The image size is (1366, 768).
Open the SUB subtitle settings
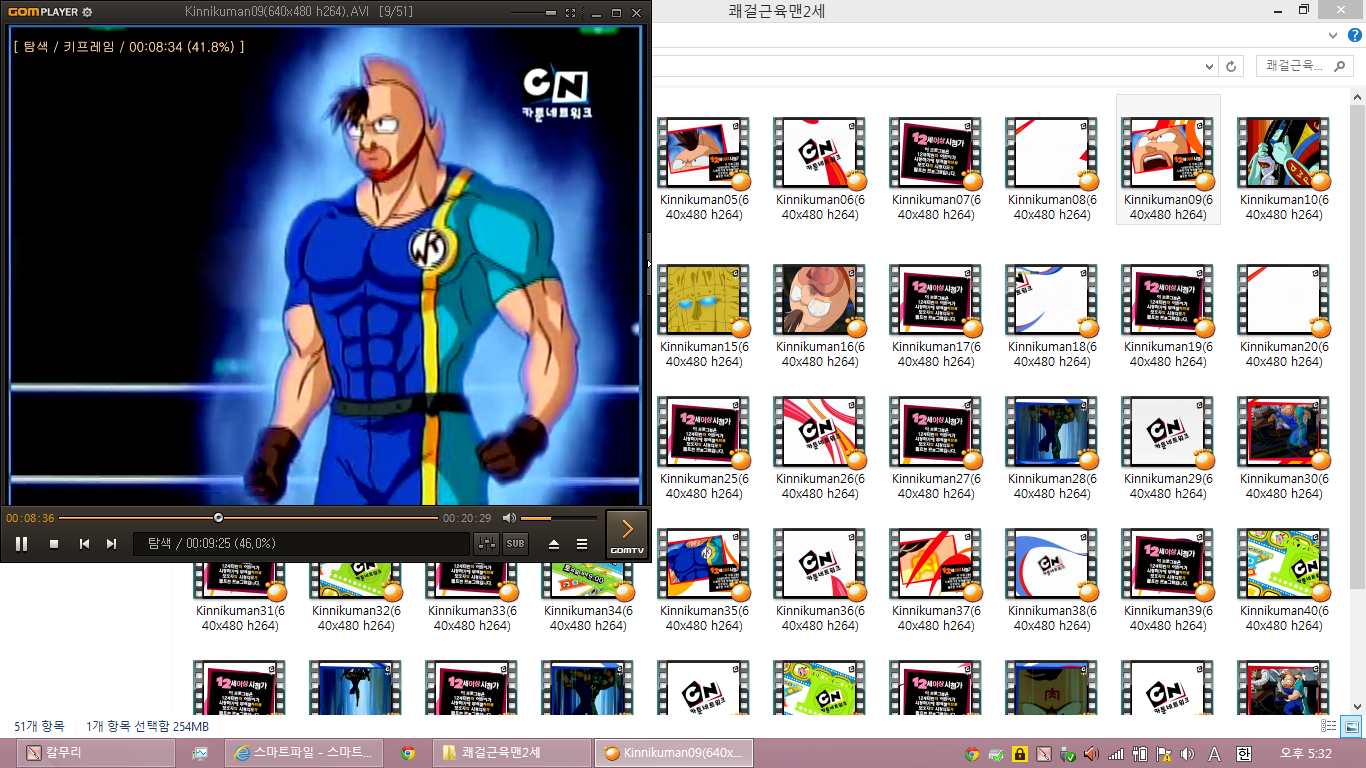(515, 544)
